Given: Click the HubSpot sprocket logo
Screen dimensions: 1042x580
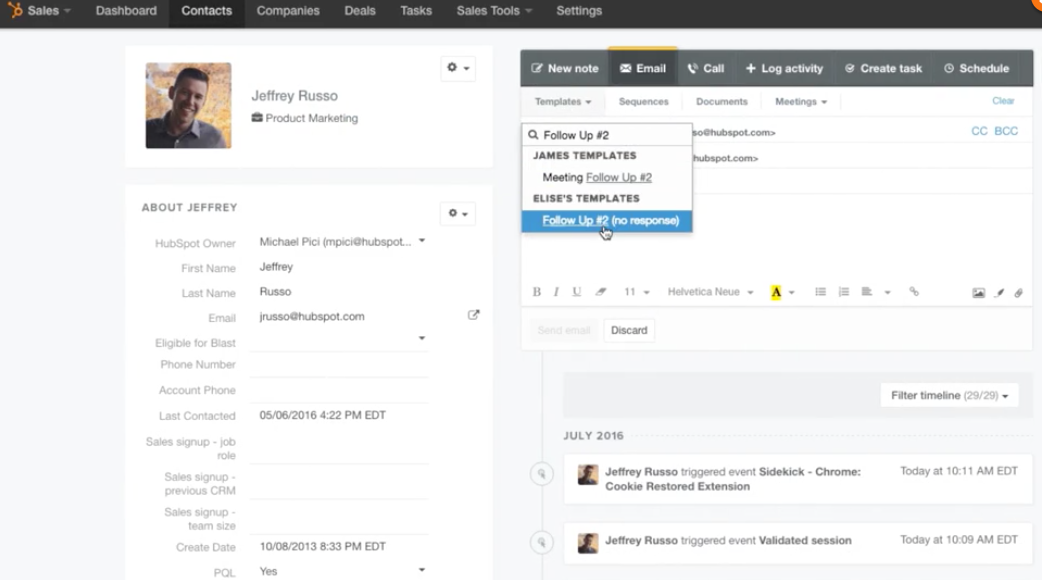Looking at the screenshot, I should click(x=15, y=10).
